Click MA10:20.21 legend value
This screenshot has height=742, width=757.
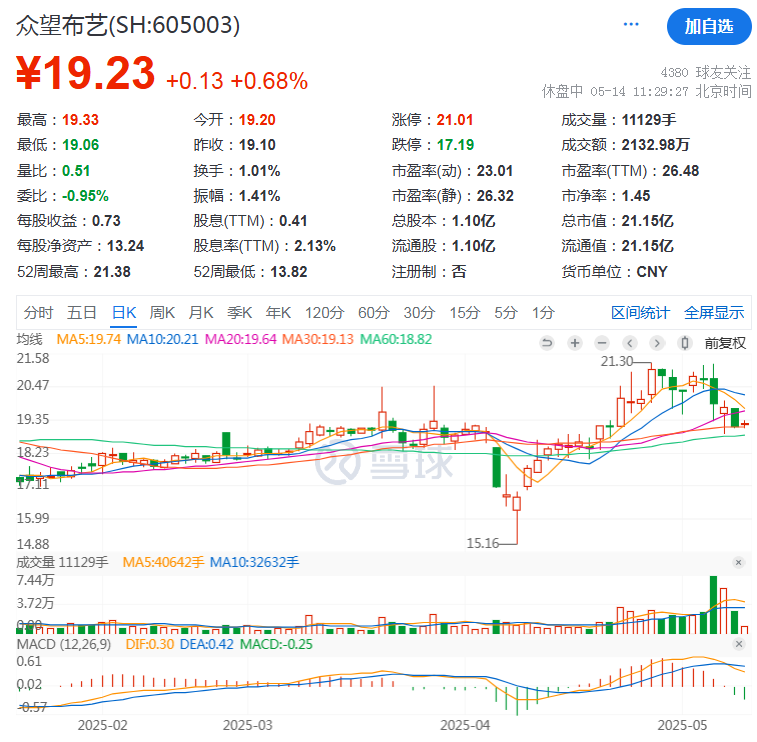coord(162,339)
